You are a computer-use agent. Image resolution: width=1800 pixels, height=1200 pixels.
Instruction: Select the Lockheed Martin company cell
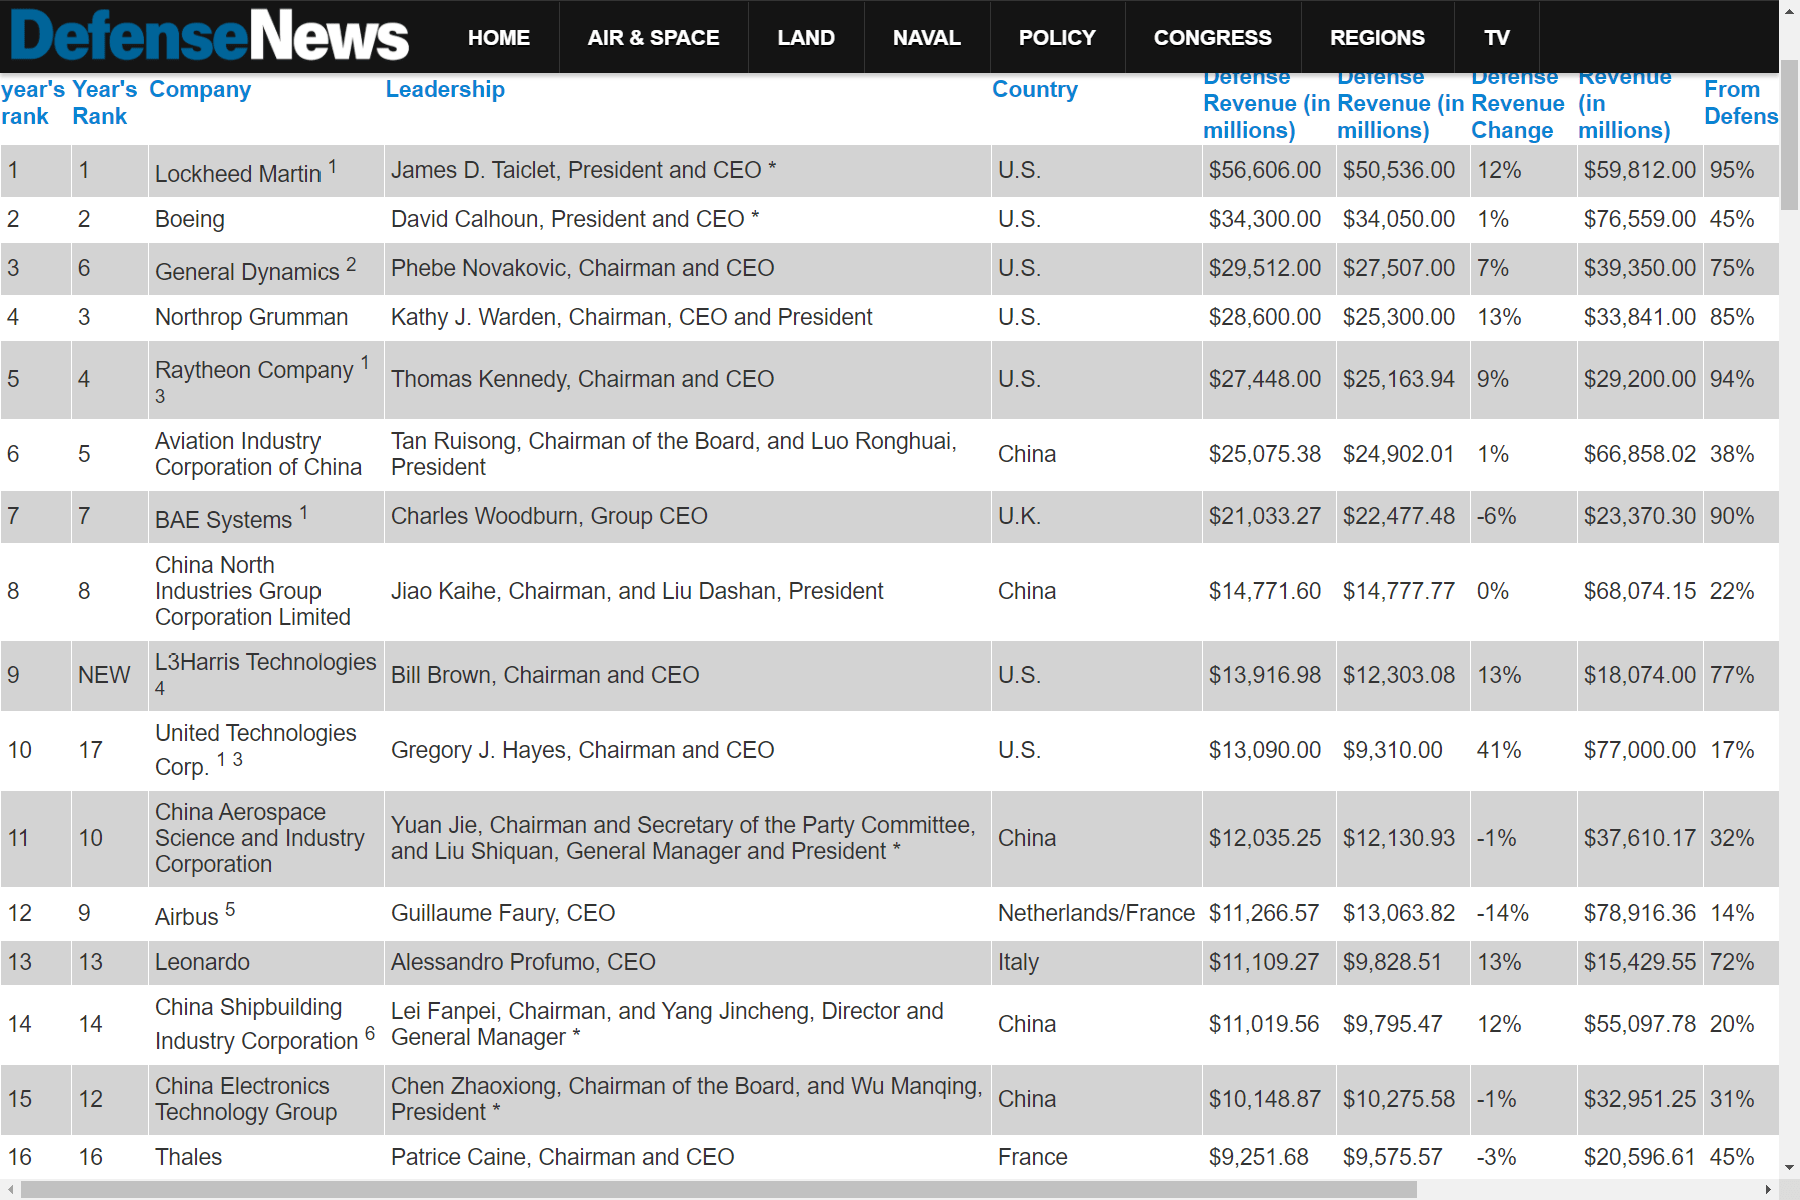(x=266, y=171)
